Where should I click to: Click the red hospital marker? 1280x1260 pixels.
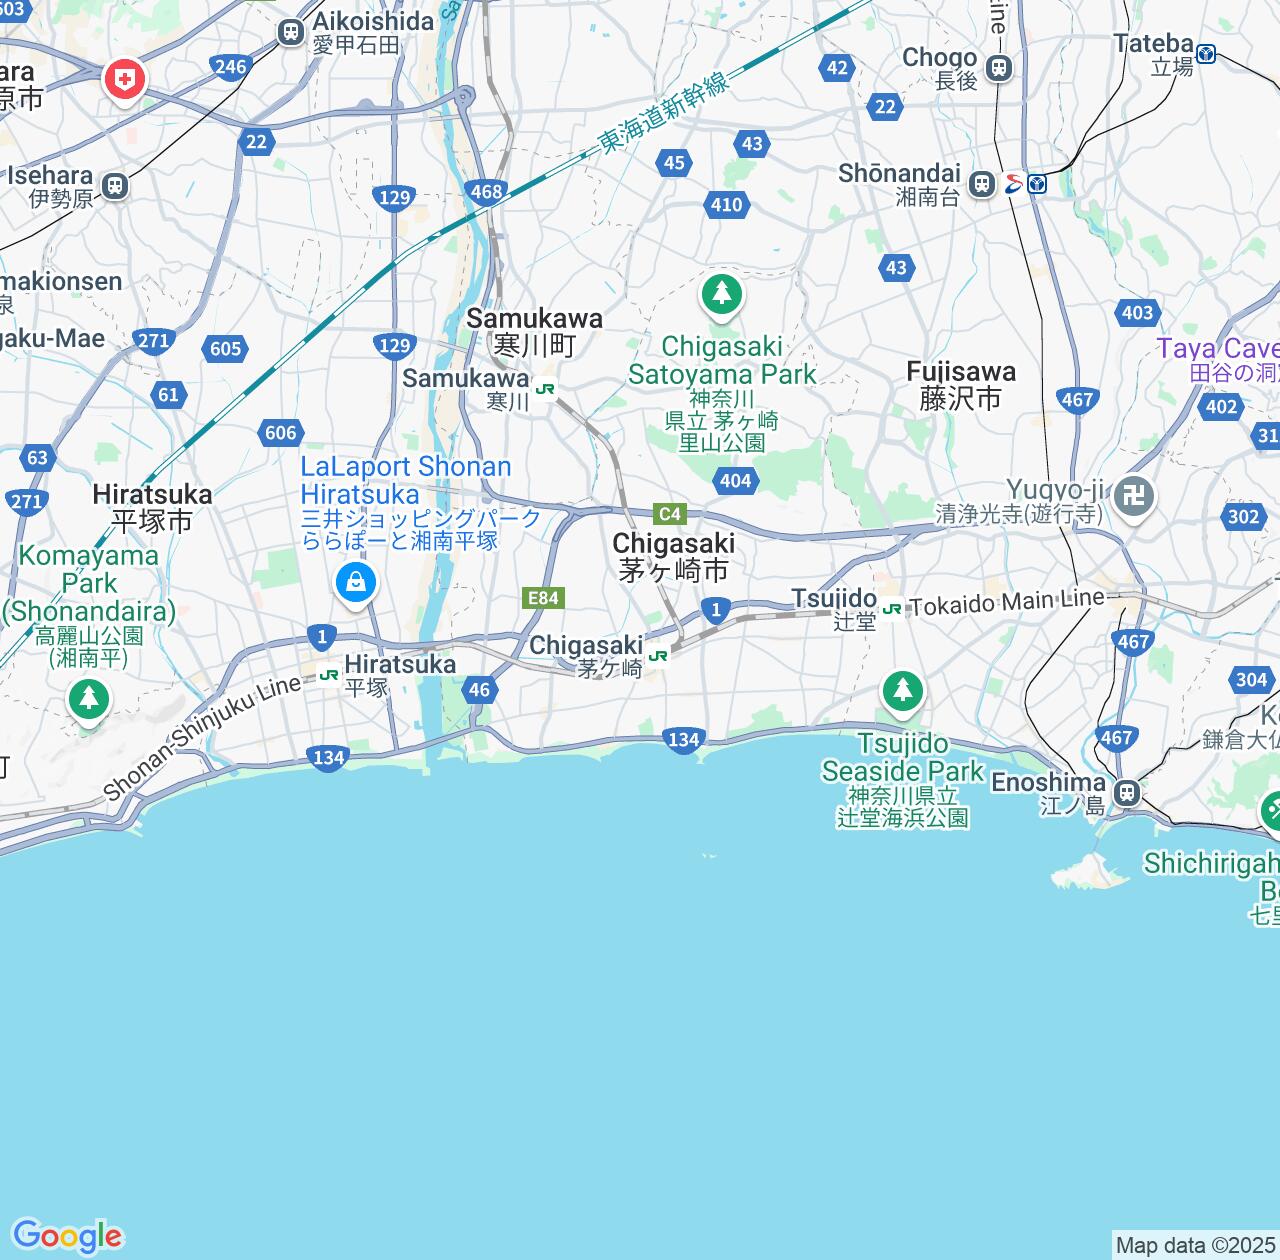coord(125,81)
